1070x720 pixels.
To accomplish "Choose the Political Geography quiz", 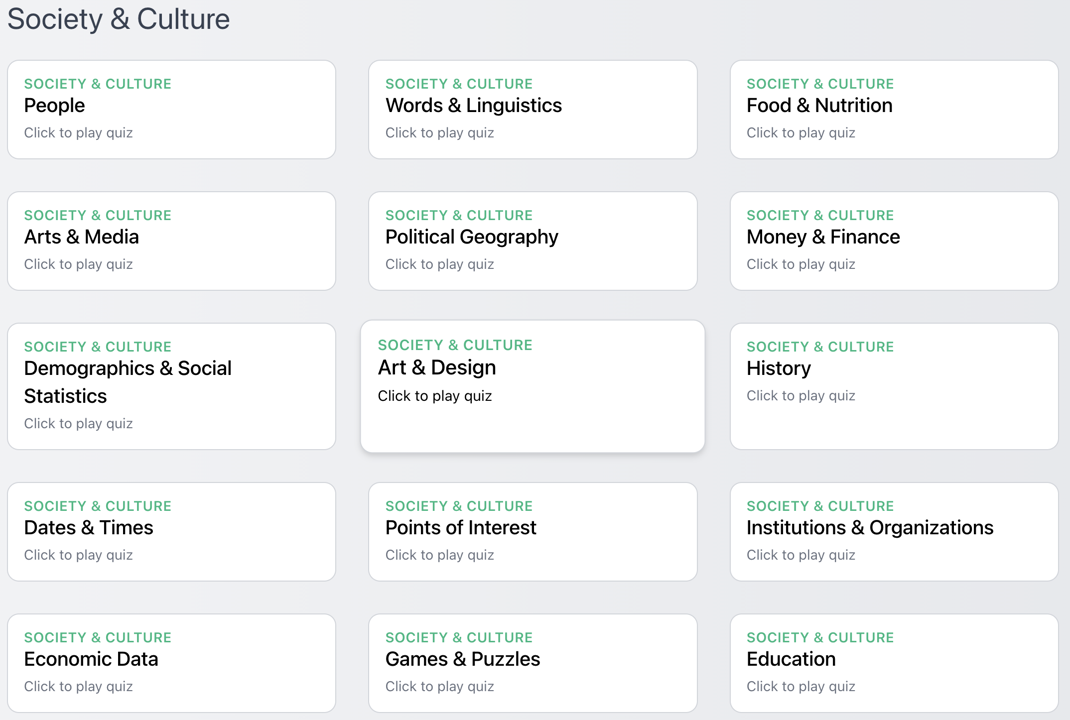I will [x=532, y=240].
